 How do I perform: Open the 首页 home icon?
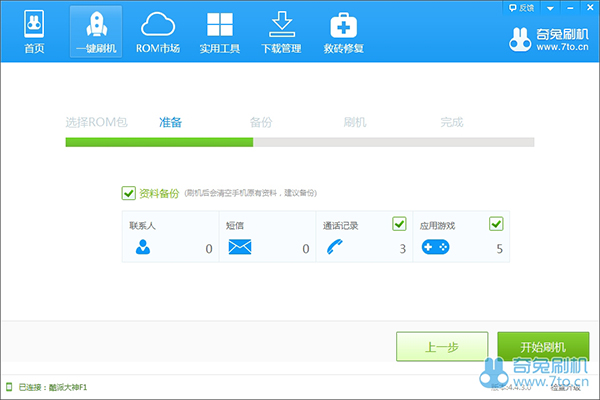click(x=34, y=24)
